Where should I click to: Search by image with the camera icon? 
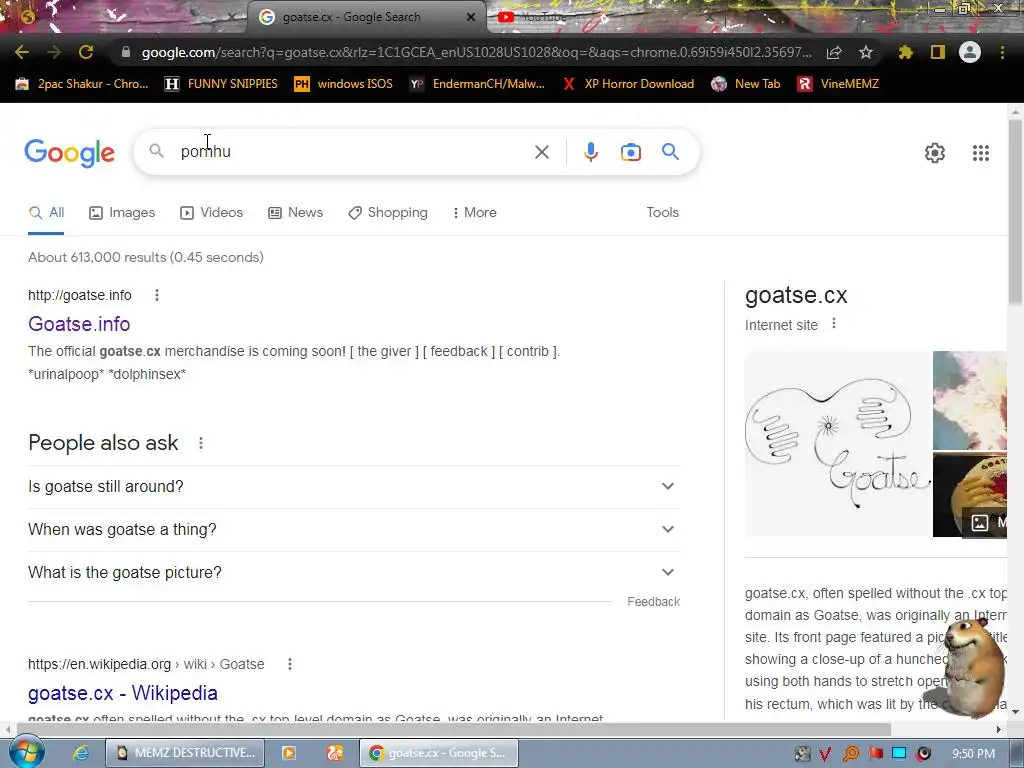[630, 152]
